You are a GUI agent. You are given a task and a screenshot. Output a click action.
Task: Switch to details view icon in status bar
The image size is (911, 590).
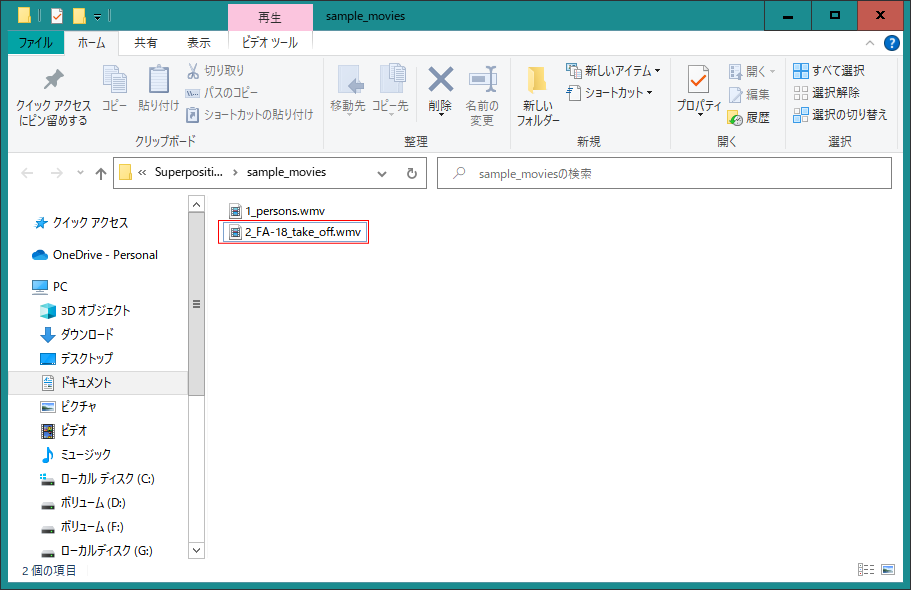(866, 570)
